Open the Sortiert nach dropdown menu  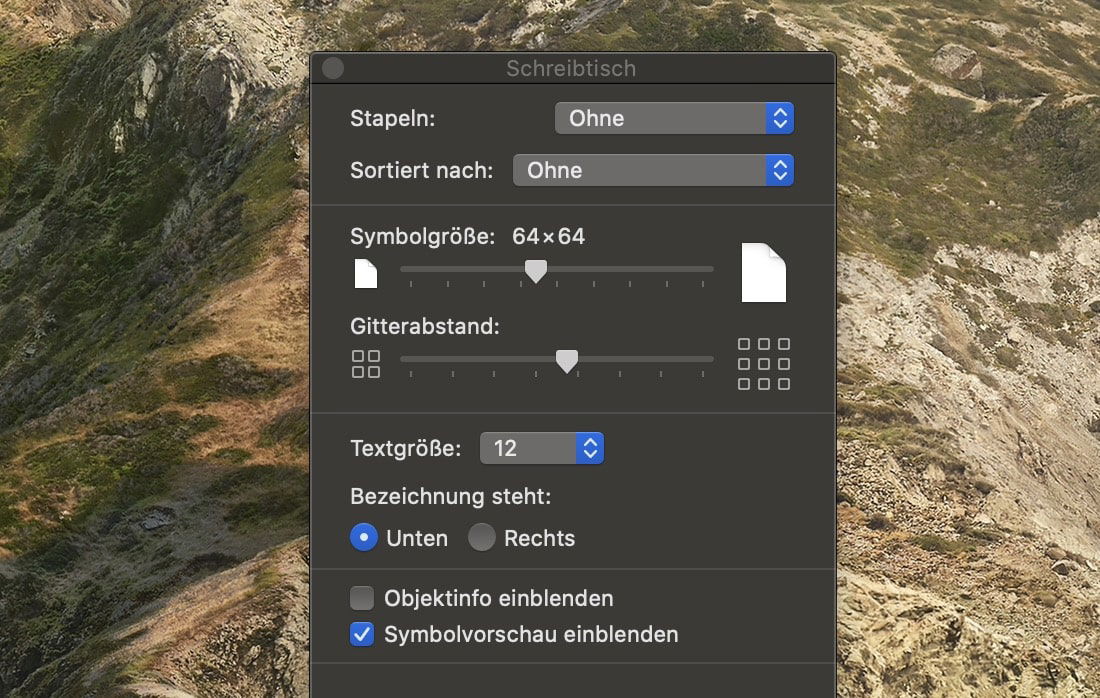tap(640, 170)
